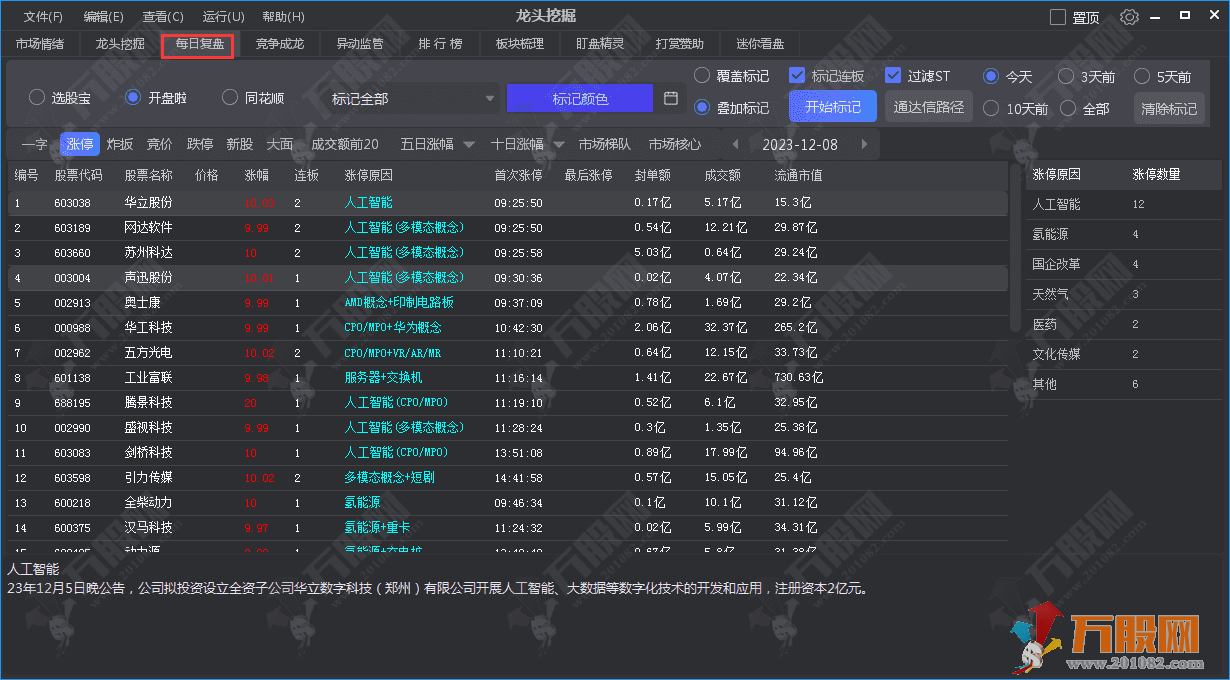
Task: Uncheck 标记连板 checkbox
Action: click(797, 75)
